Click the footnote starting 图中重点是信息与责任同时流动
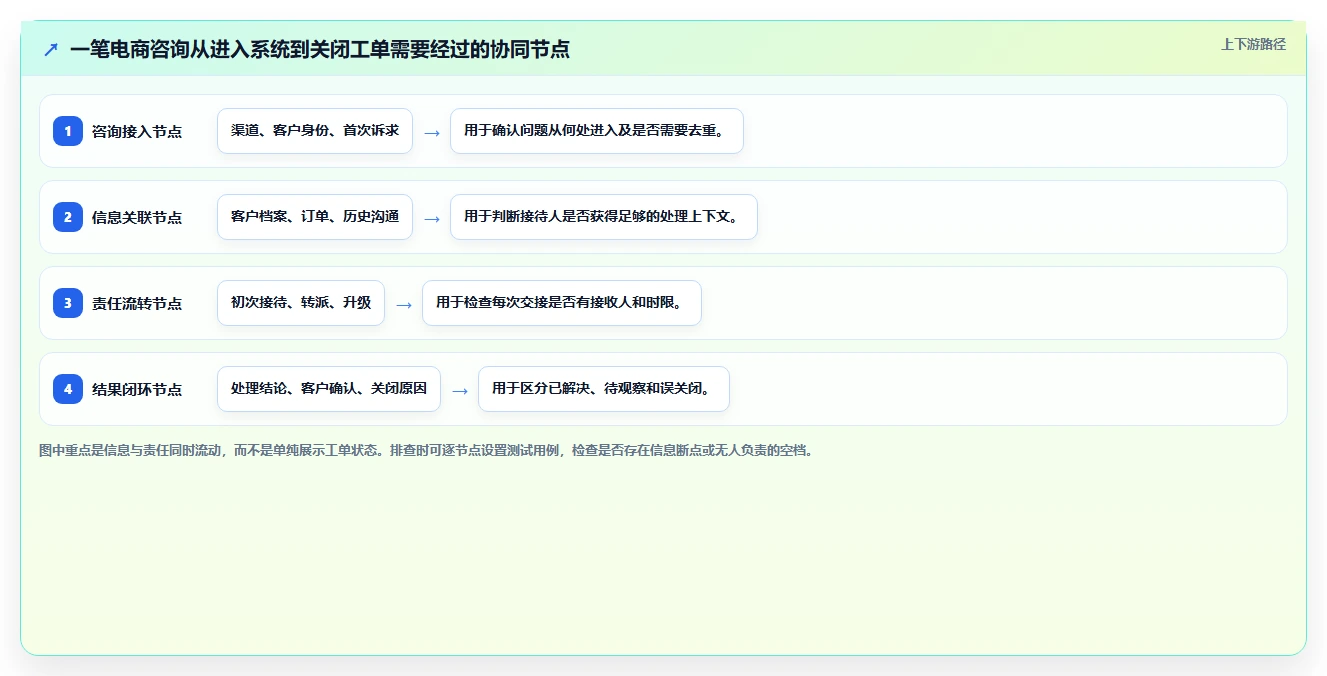 click(428, 451)
